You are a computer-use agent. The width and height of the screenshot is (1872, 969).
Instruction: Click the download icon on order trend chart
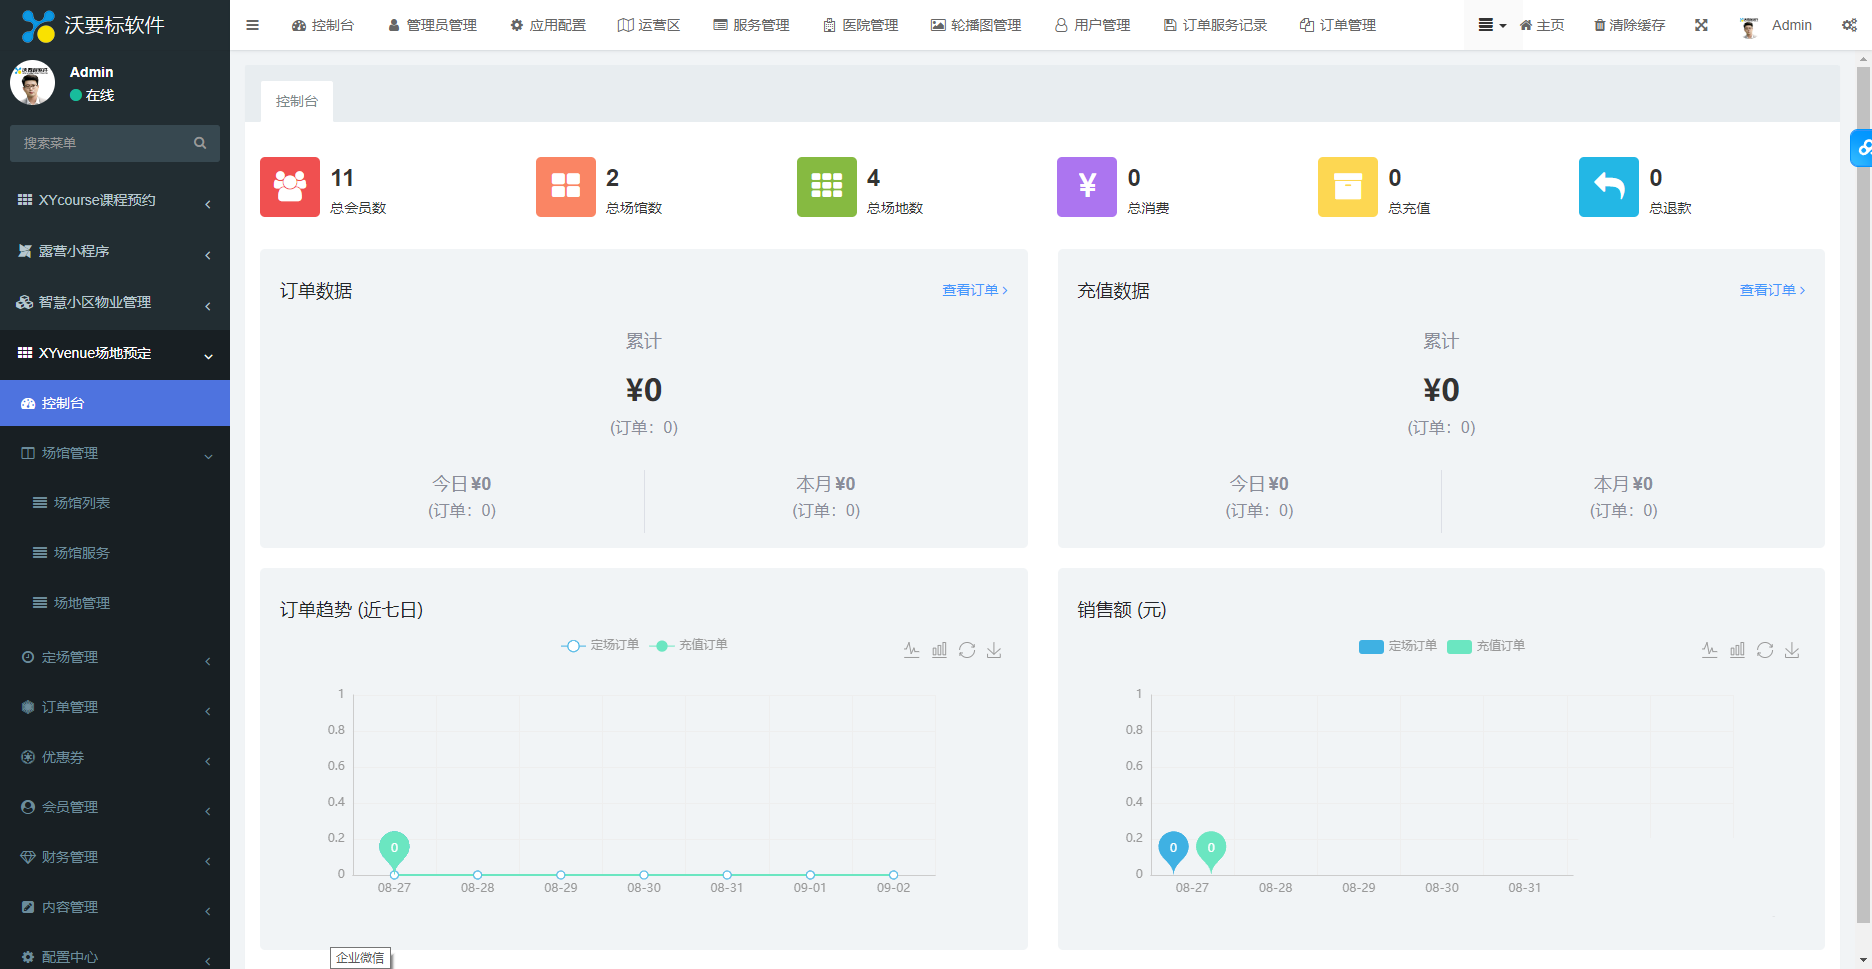(x=994, y=650)
